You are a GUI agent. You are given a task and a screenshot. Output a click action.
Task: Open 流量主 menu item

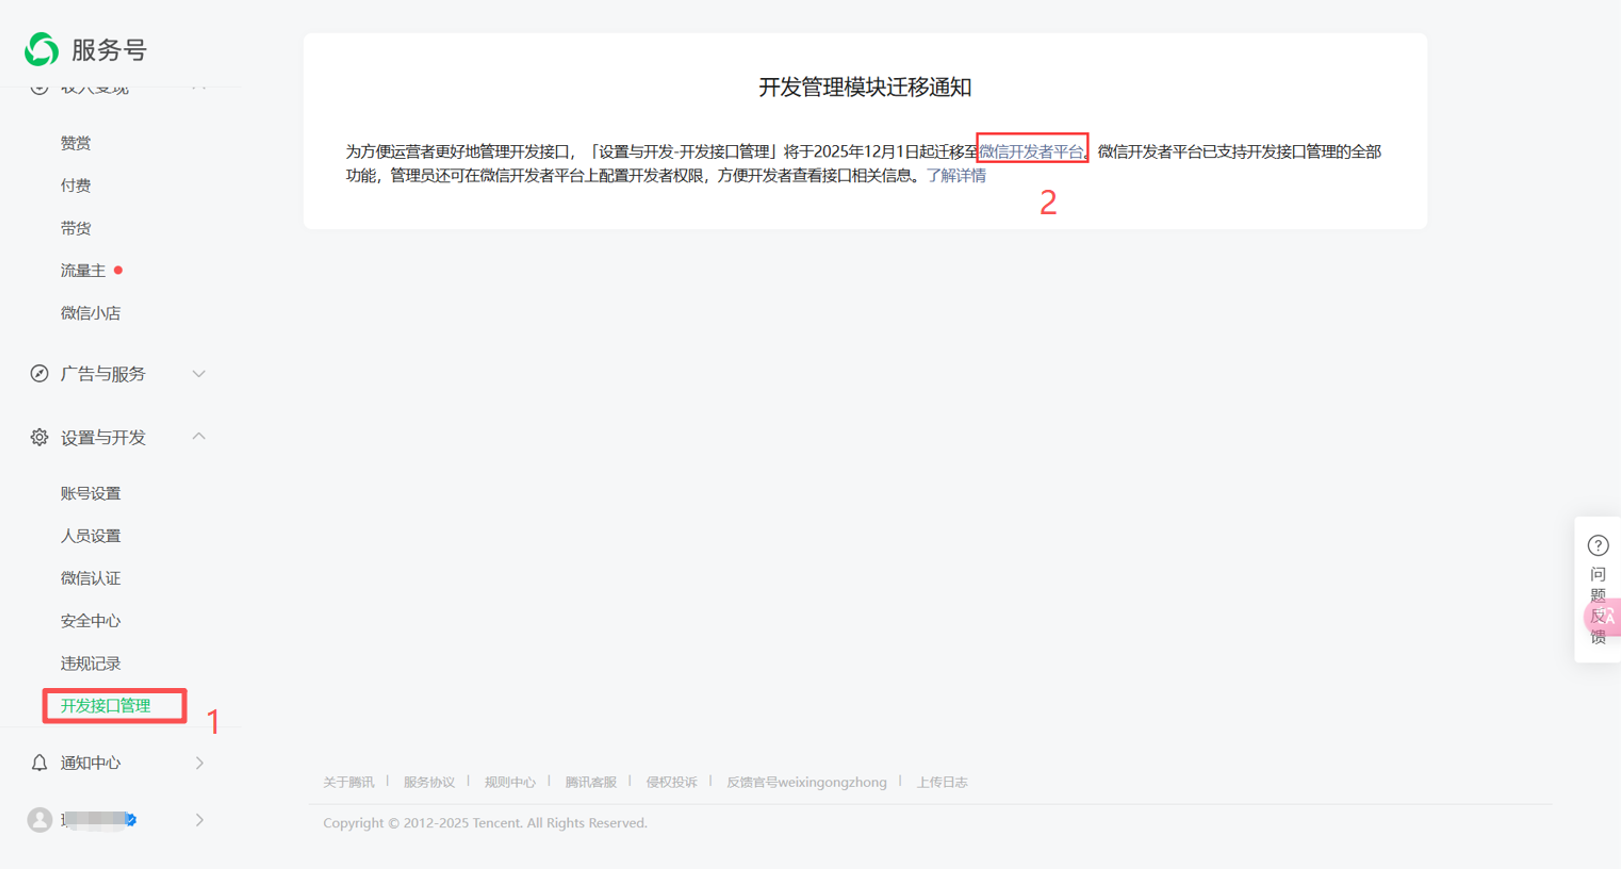(83, 271)
